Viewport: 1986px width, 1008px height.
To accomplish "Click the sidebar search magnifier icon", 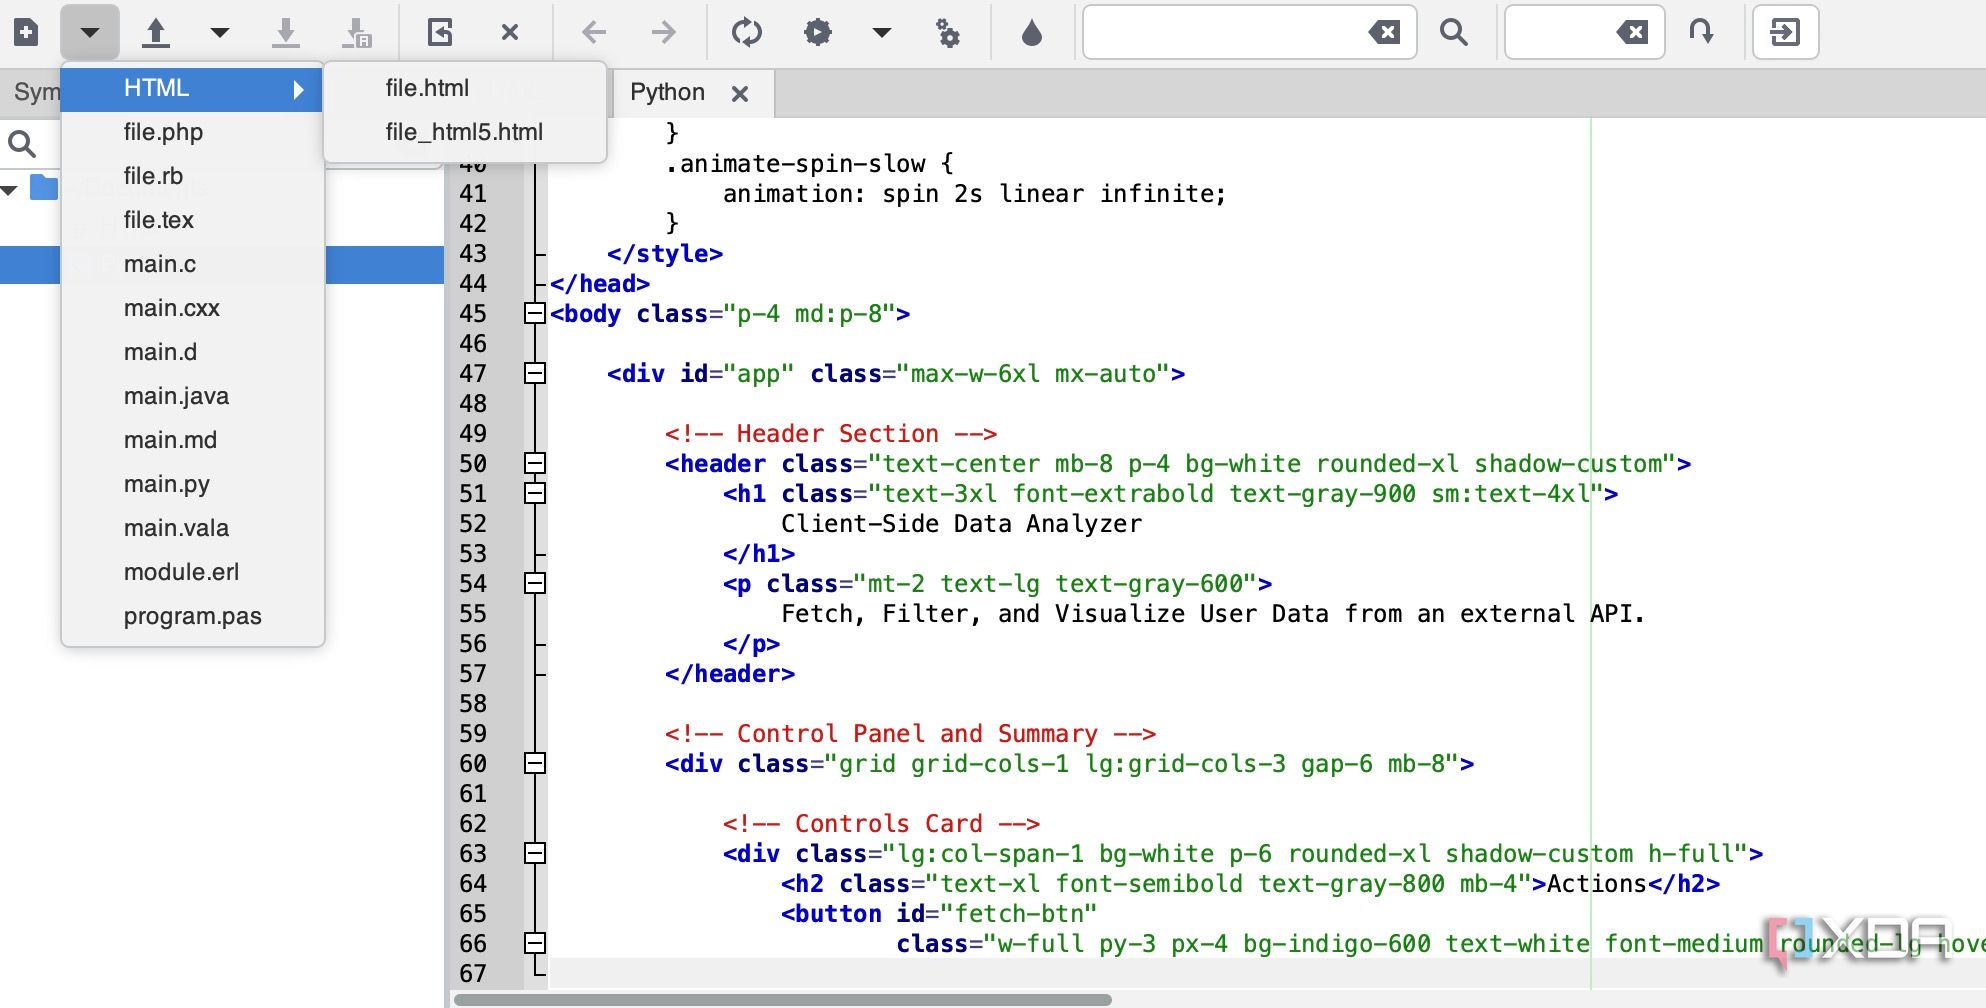I will pos(22,144).
